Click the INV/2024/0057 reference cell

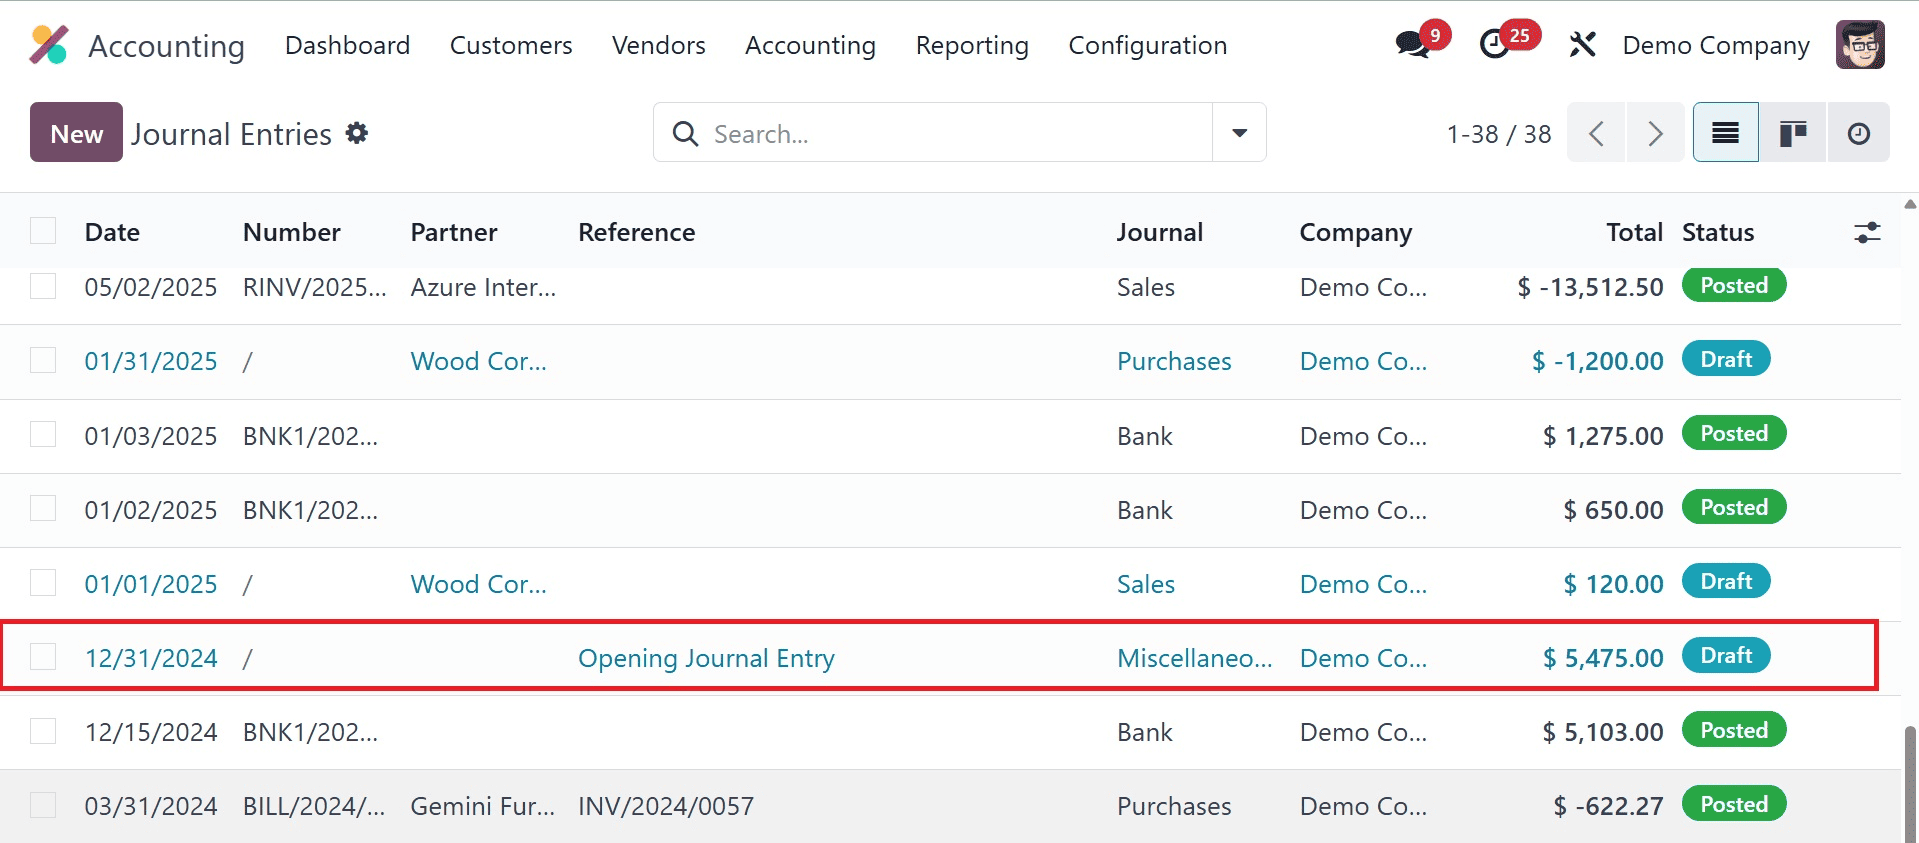pyautogui.click(x=666, y=806)
